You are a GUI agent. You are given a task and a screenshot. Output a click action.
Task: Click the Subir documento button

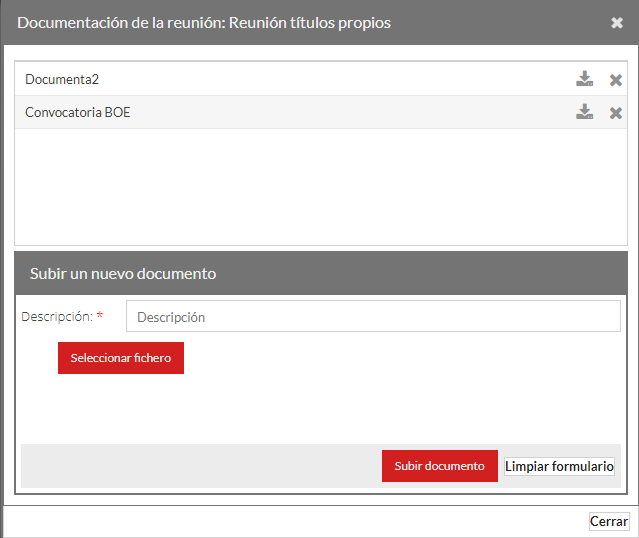coord(440,466)
